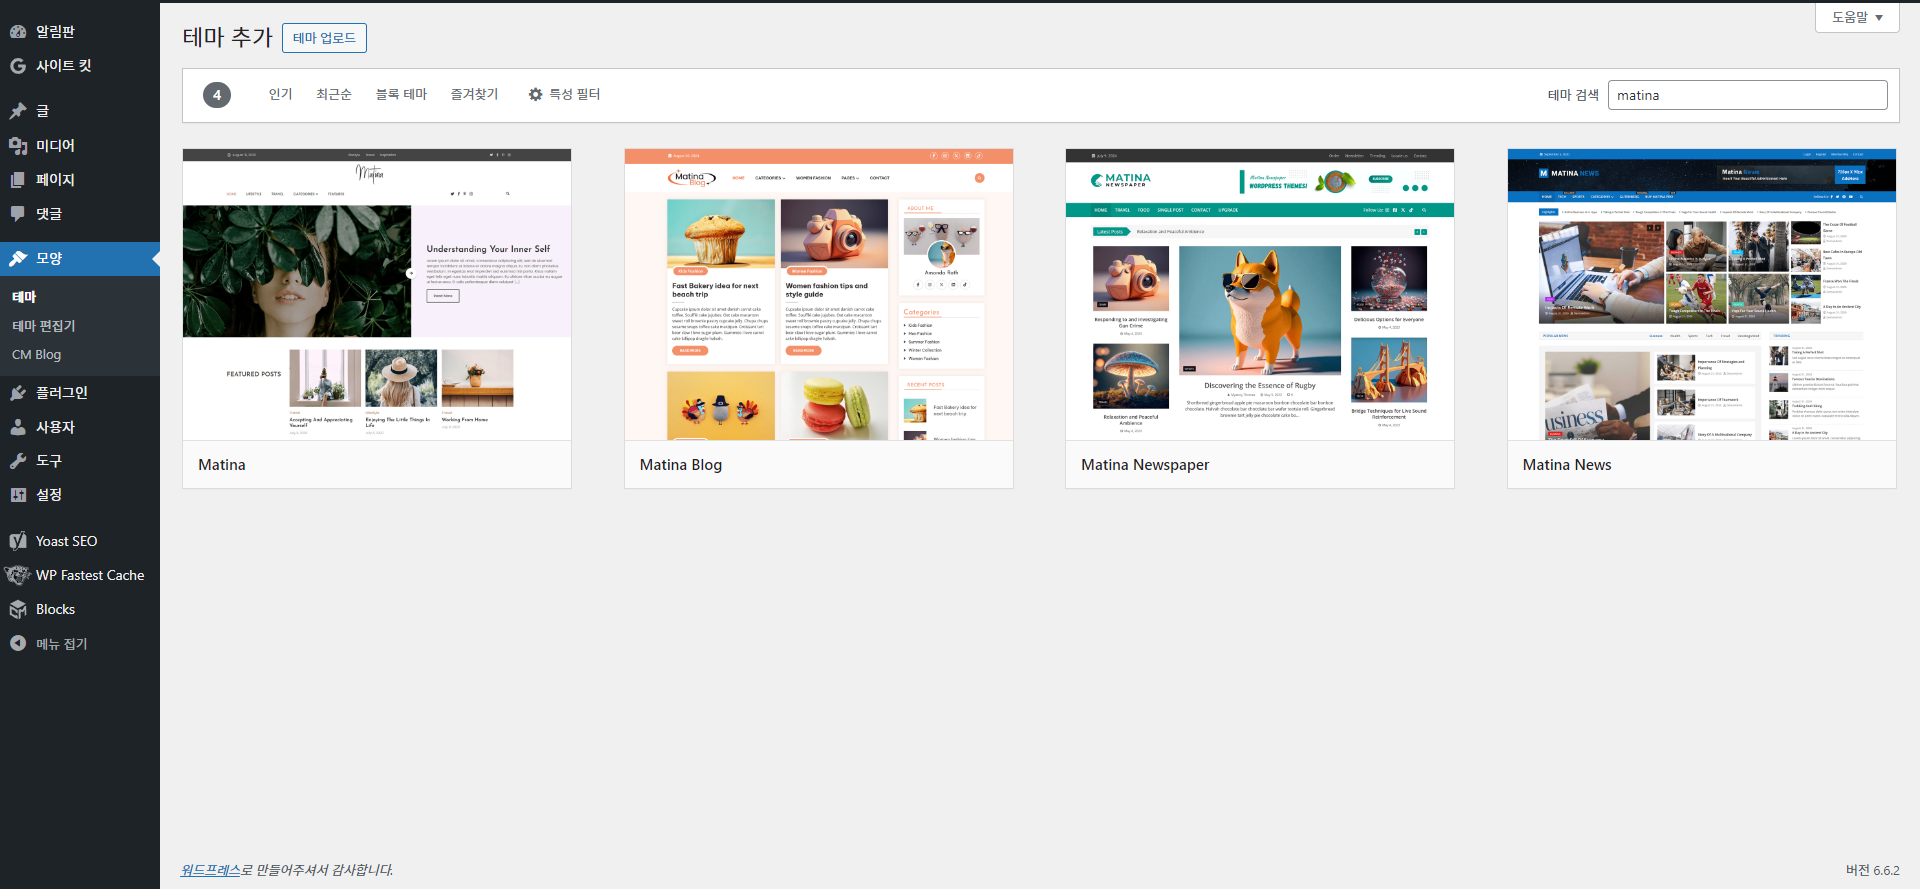Open the 즐겨찾기 (Favorites) tab

coord(474,94)
